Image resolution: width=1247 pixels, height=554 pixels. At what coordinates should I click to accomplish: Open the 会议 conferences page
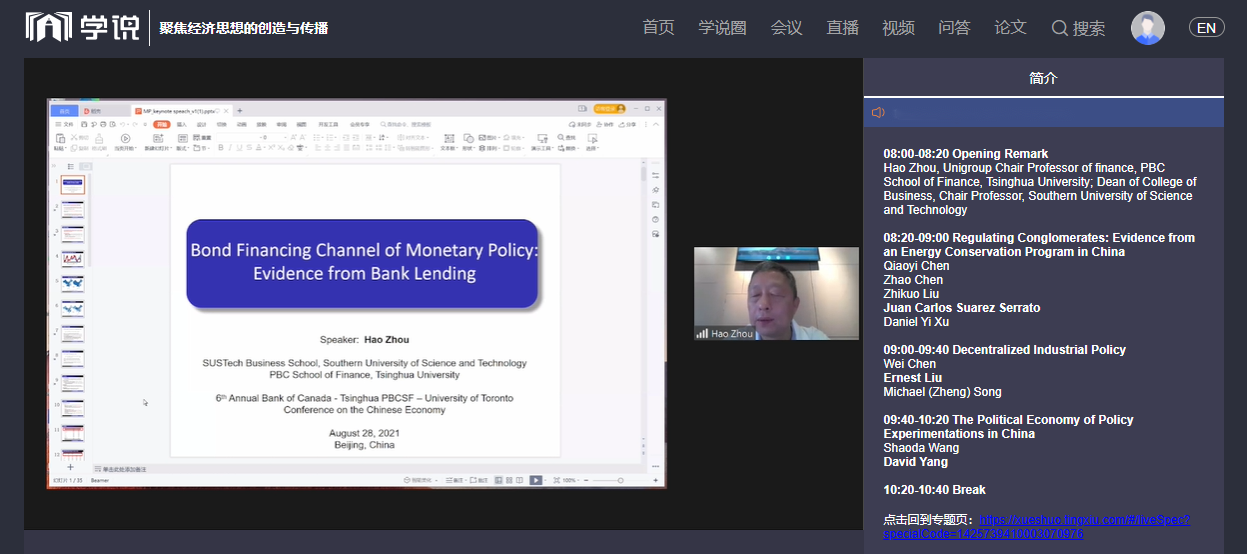tap(786, 28)
